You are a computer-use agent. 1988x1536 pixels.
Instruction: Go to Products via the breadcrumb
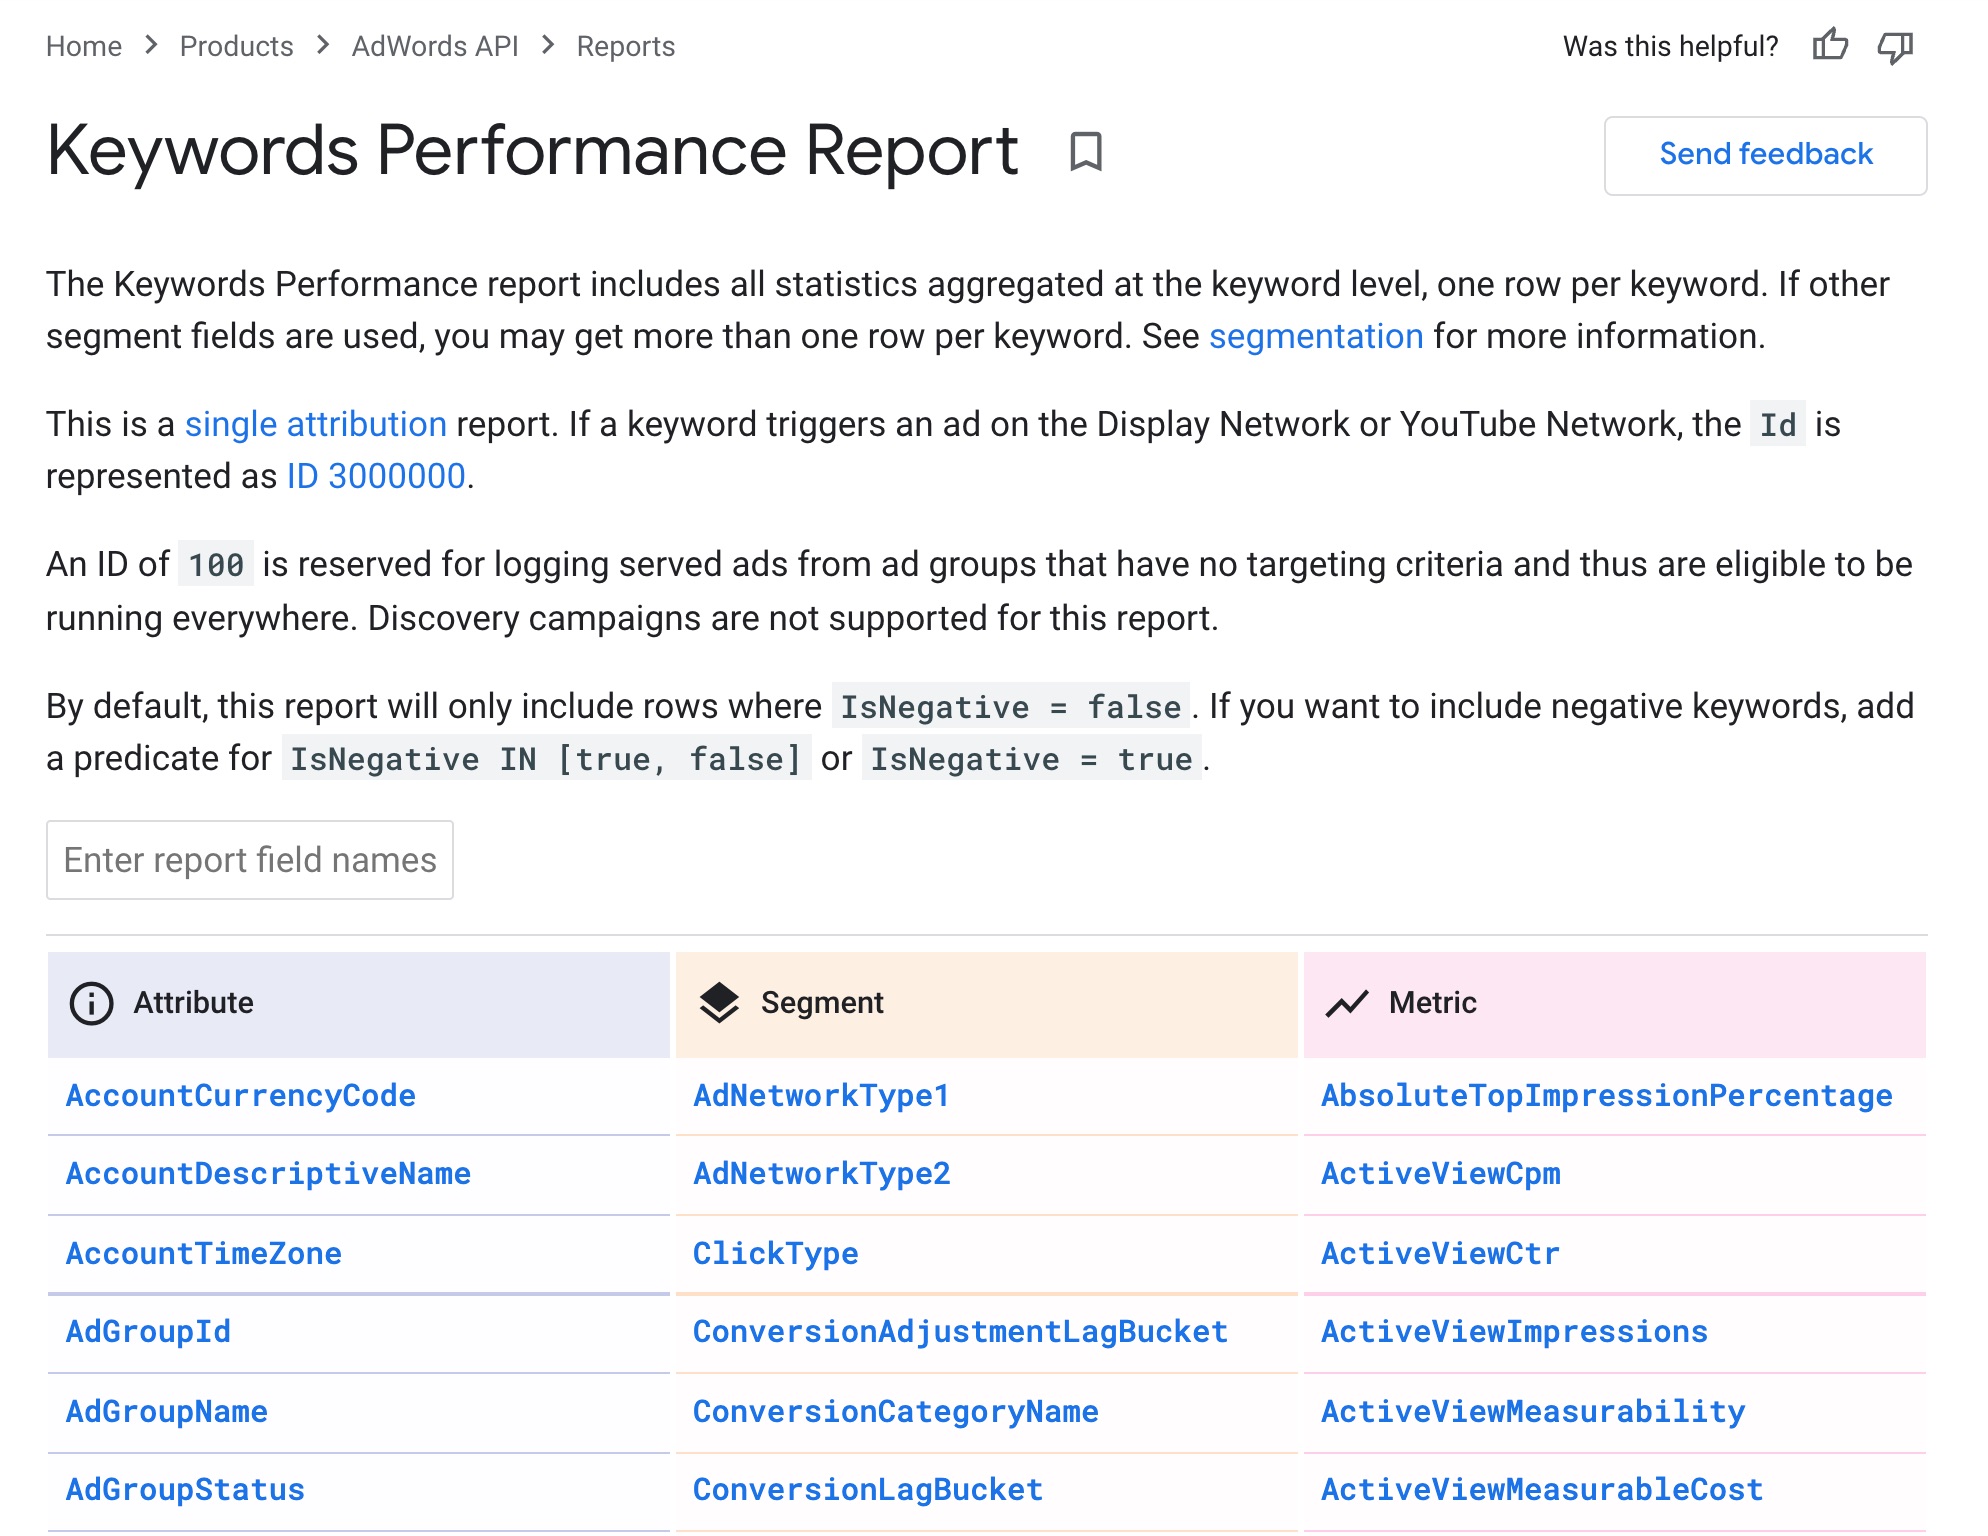[236, 46]
